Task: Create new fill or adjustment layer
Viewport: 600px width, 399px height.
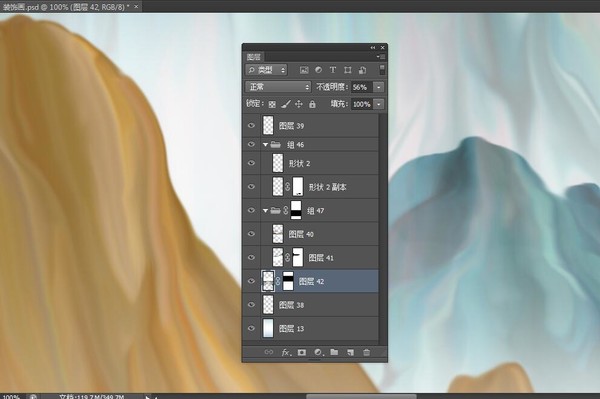Action: pyautogui.click(x=318, y=352)
